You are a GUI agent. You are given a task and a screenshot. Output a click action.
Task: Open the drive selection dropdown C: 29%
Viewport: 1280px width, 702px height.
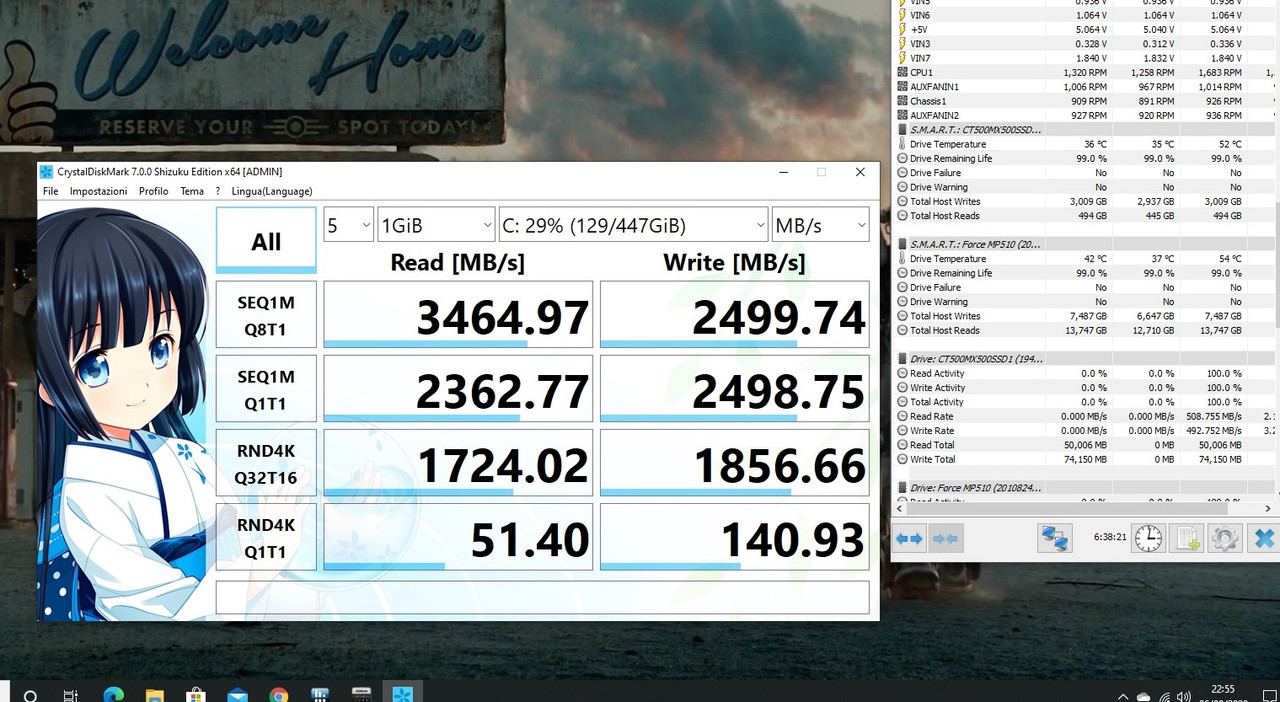tap(633, 225)
